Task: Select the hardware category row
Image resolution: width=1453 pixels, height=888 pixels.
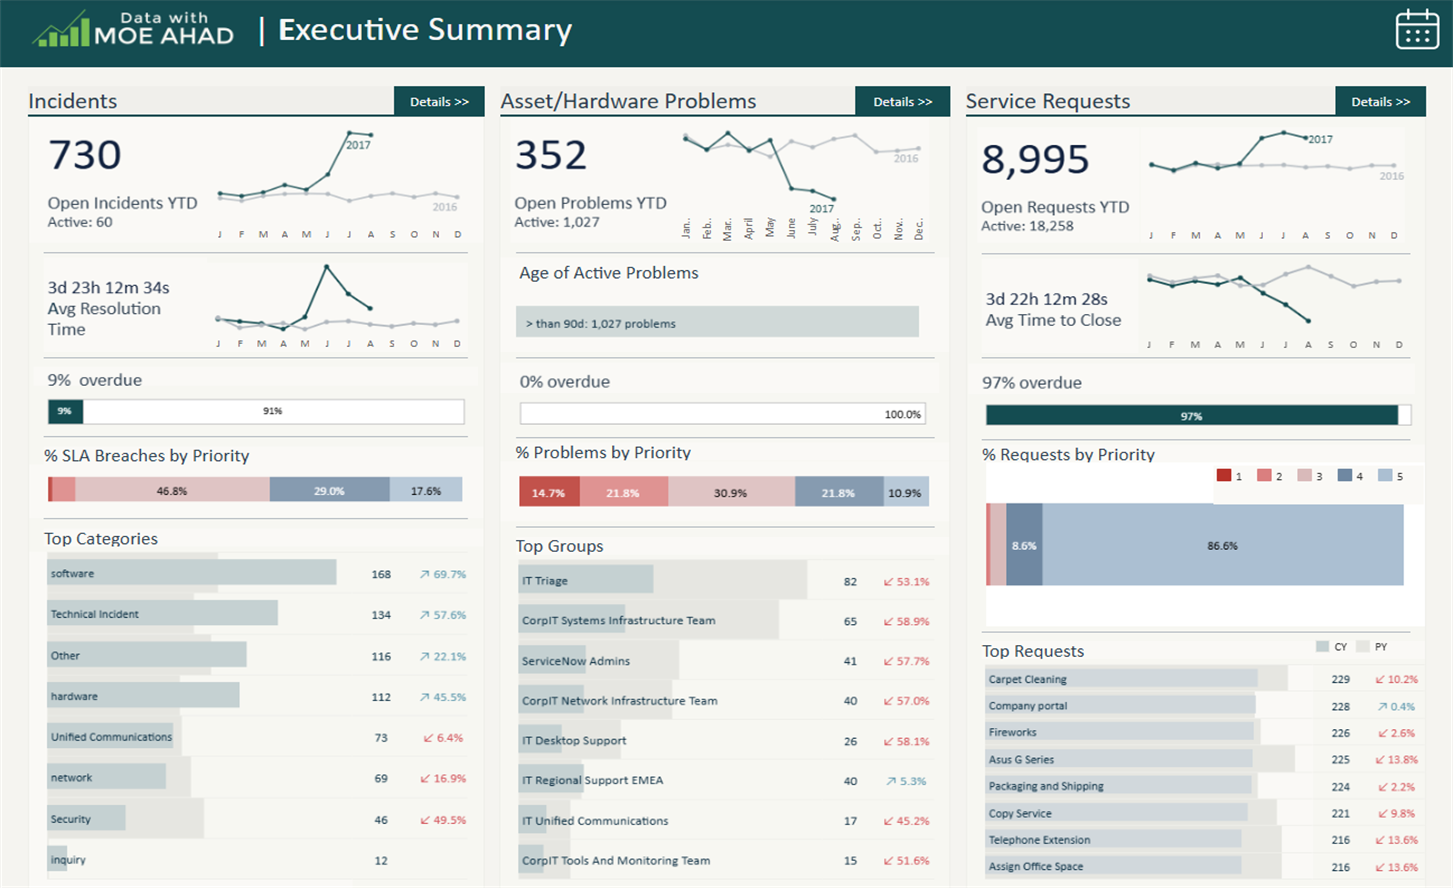Action: [x=257, y=696]
